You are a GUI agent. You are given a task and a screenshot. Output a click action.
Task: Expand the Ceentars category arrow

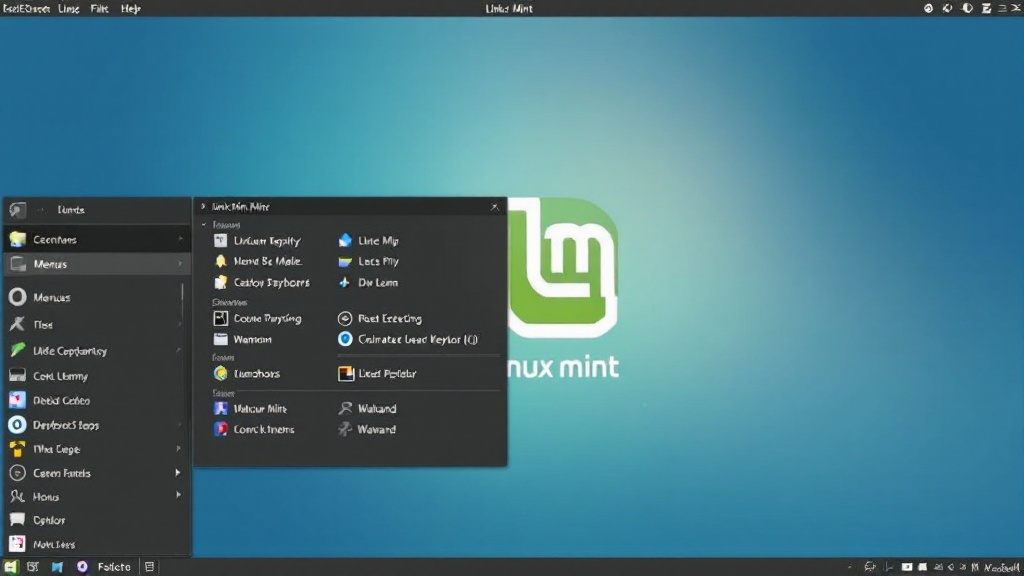(x=180, y=240)
